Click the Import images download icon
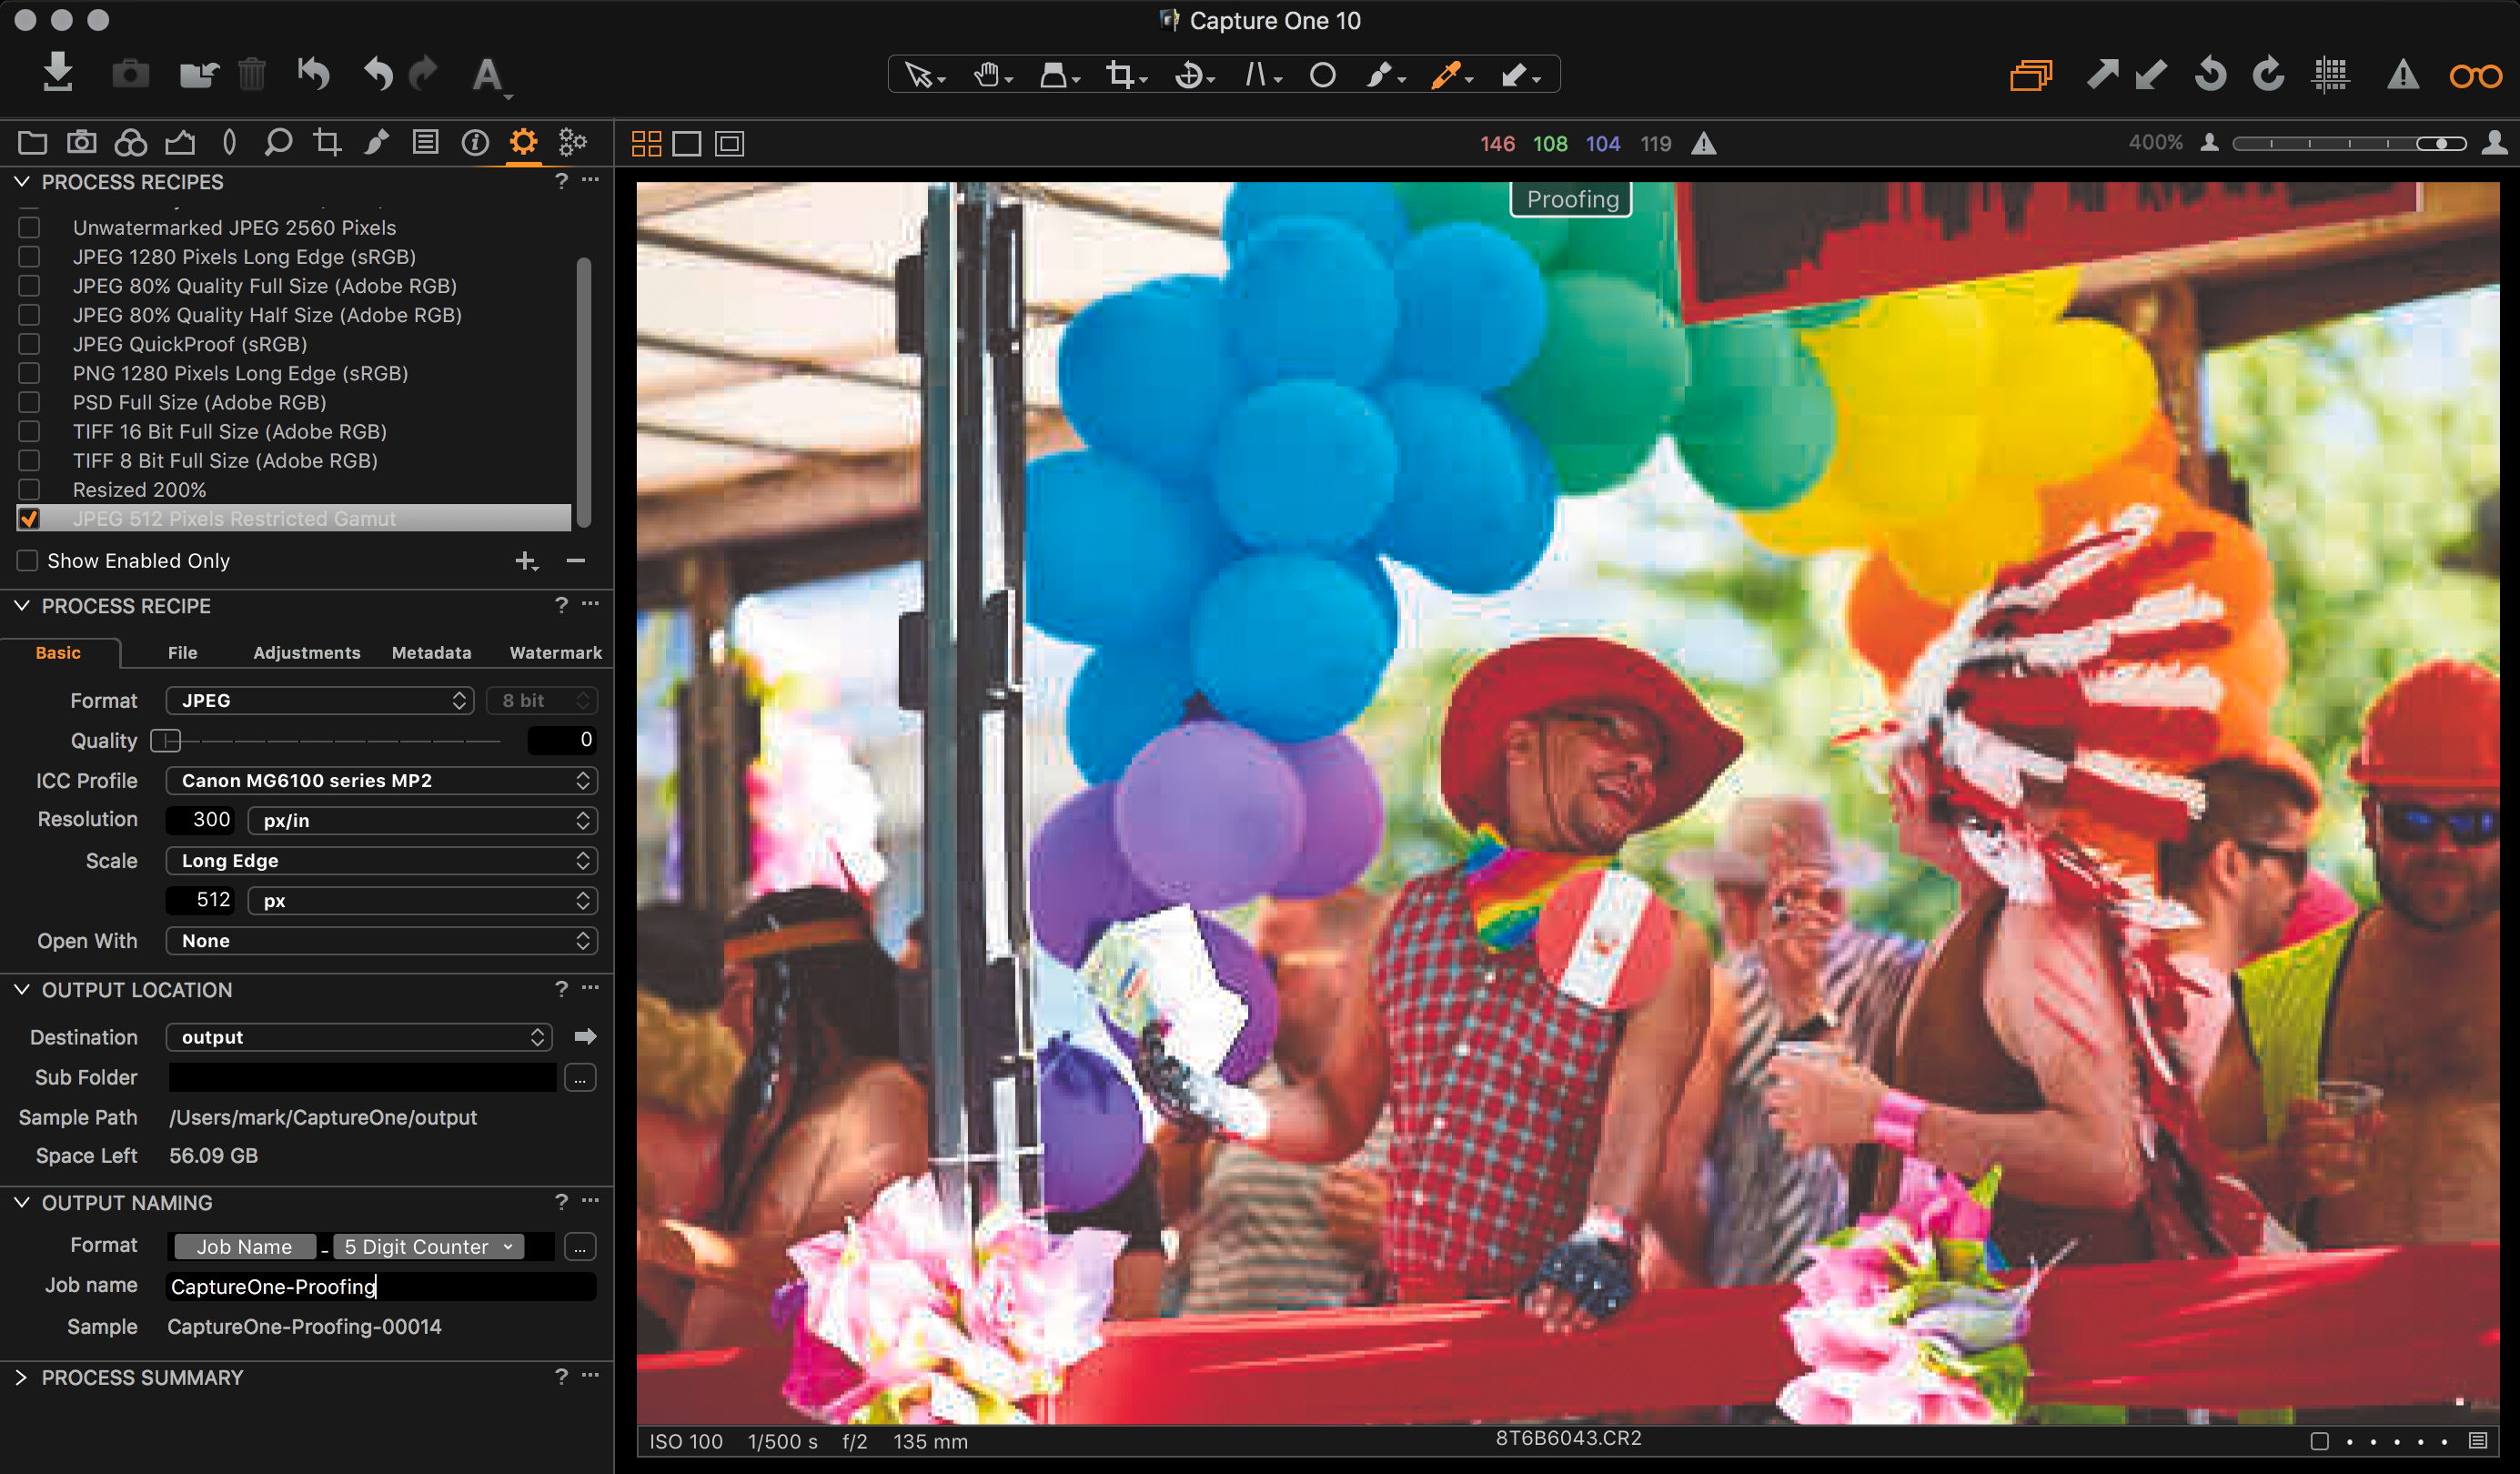 [x=58, y=74]
